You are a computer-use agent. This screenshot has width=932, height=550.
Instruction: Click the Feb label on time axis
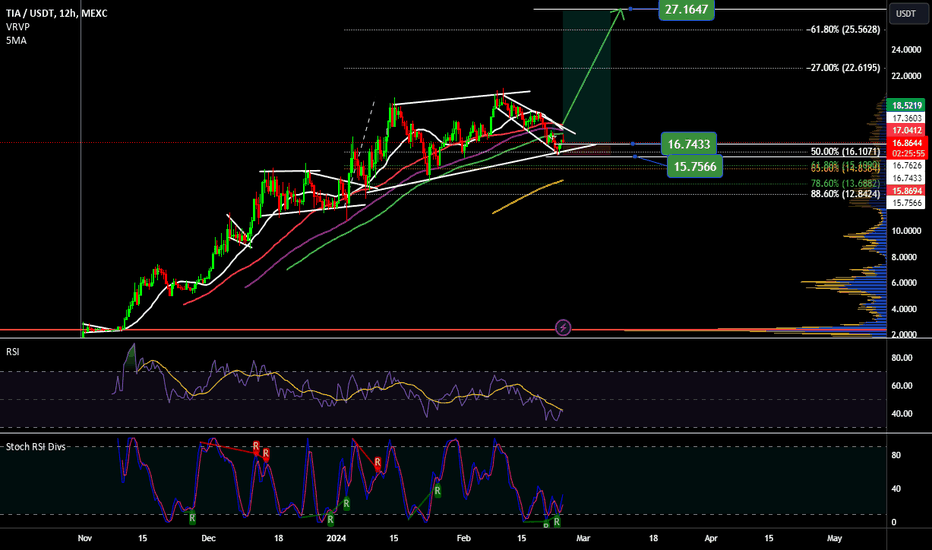464,538
